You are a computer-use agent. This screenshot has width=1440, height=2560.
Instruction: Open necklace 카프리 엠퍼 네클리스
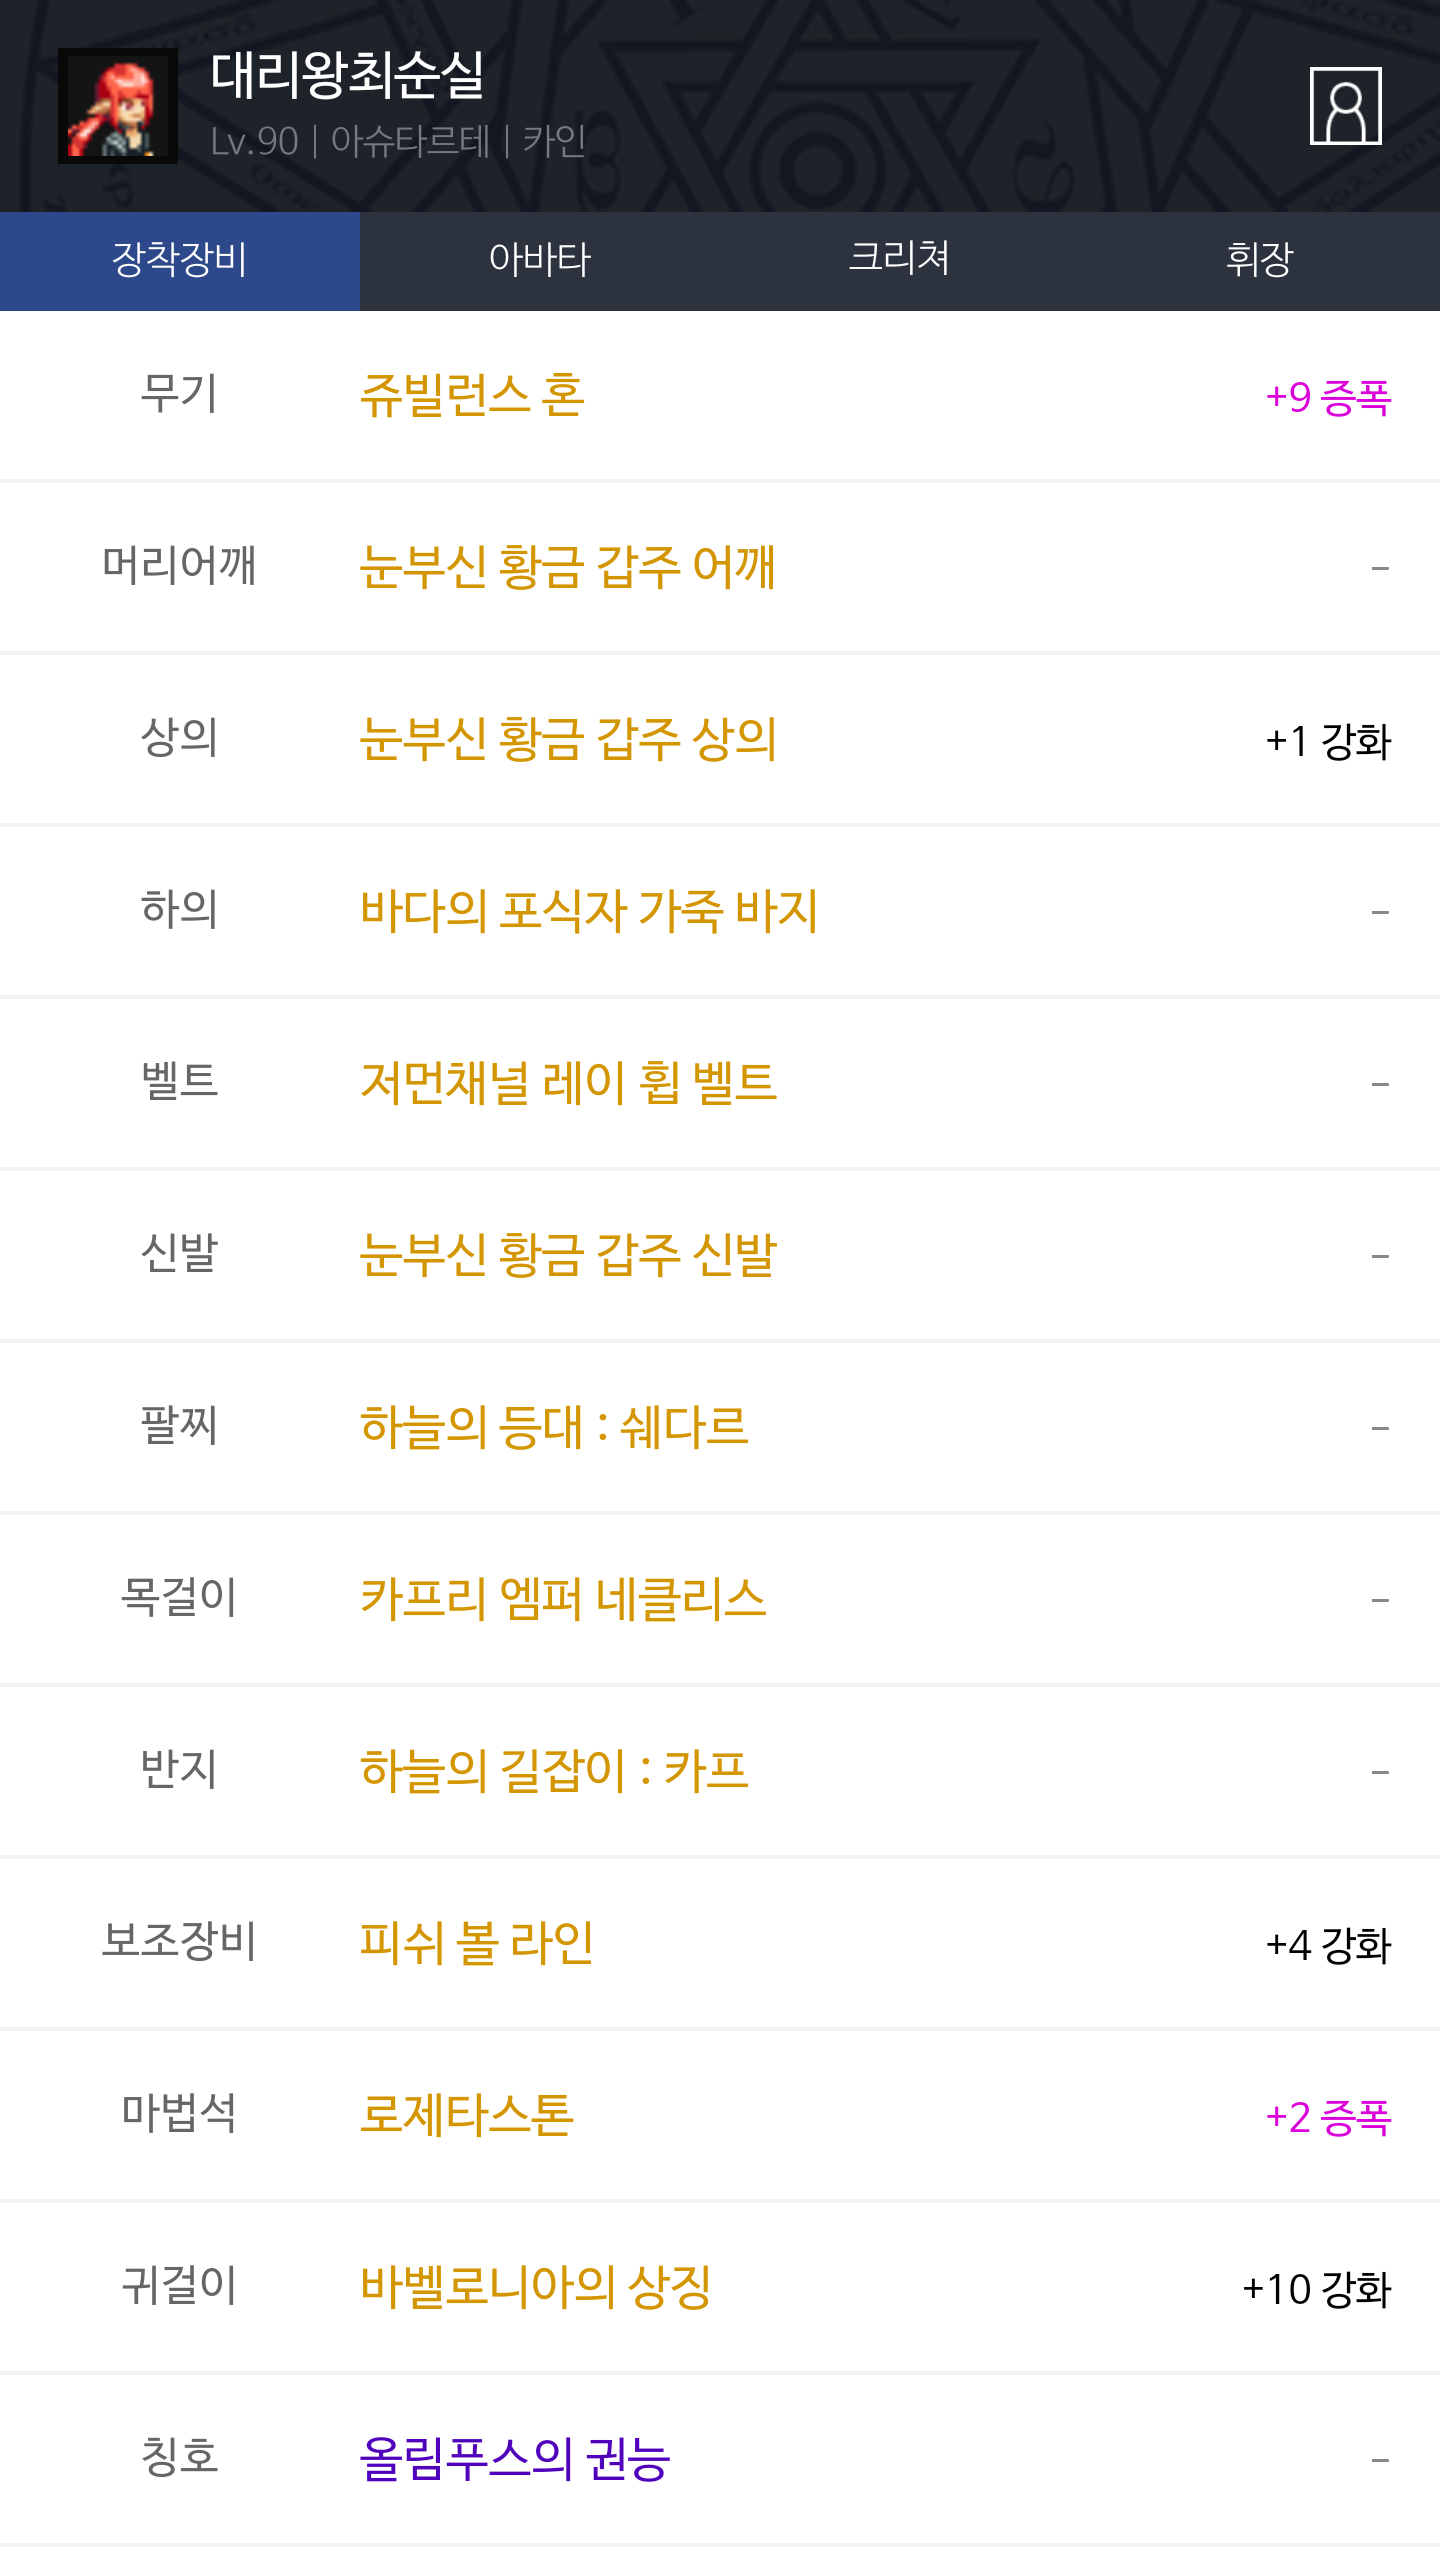[563, 1600]
